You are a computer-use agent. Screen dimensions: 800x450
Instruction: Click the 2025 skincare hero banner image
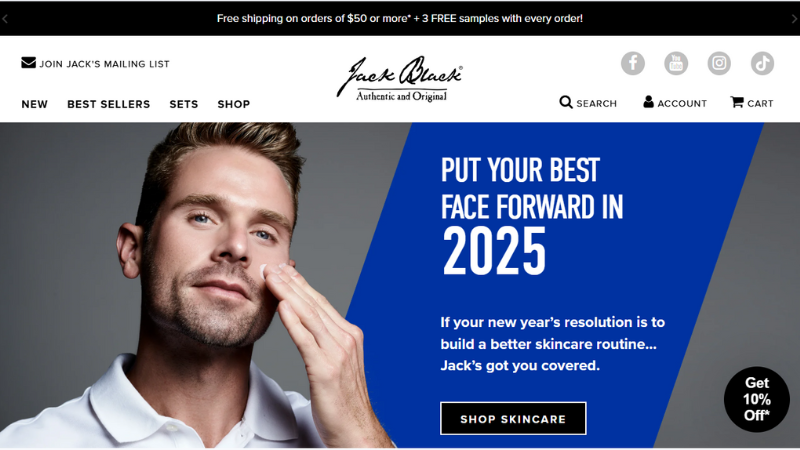click(x=400, y=285)
